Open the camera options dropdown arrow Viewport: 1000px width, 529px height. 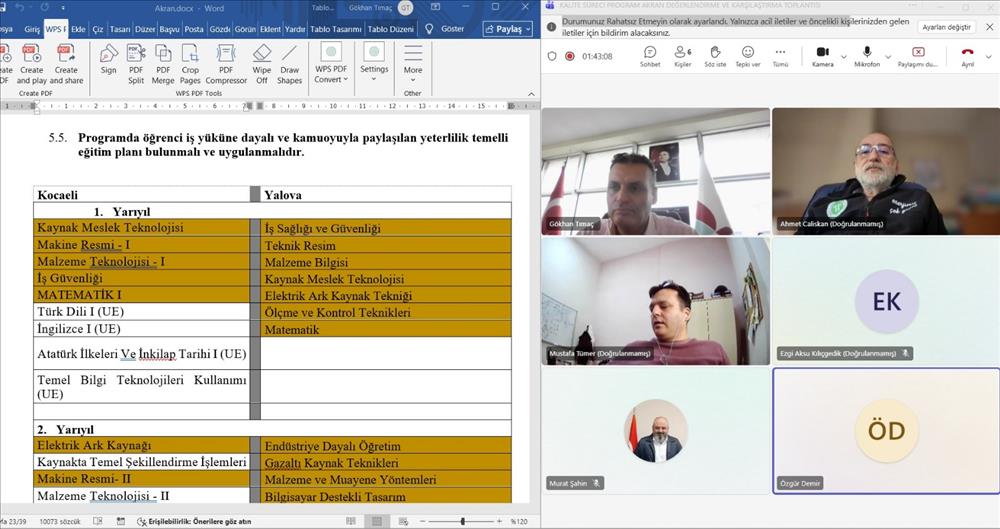(844, 56)
